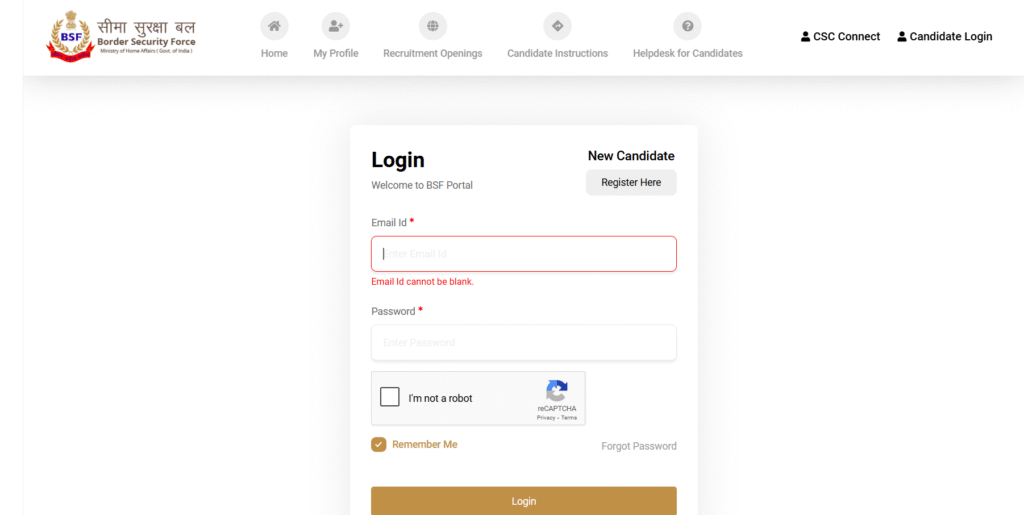Click the BSF logo emblem

click(69, 38)
